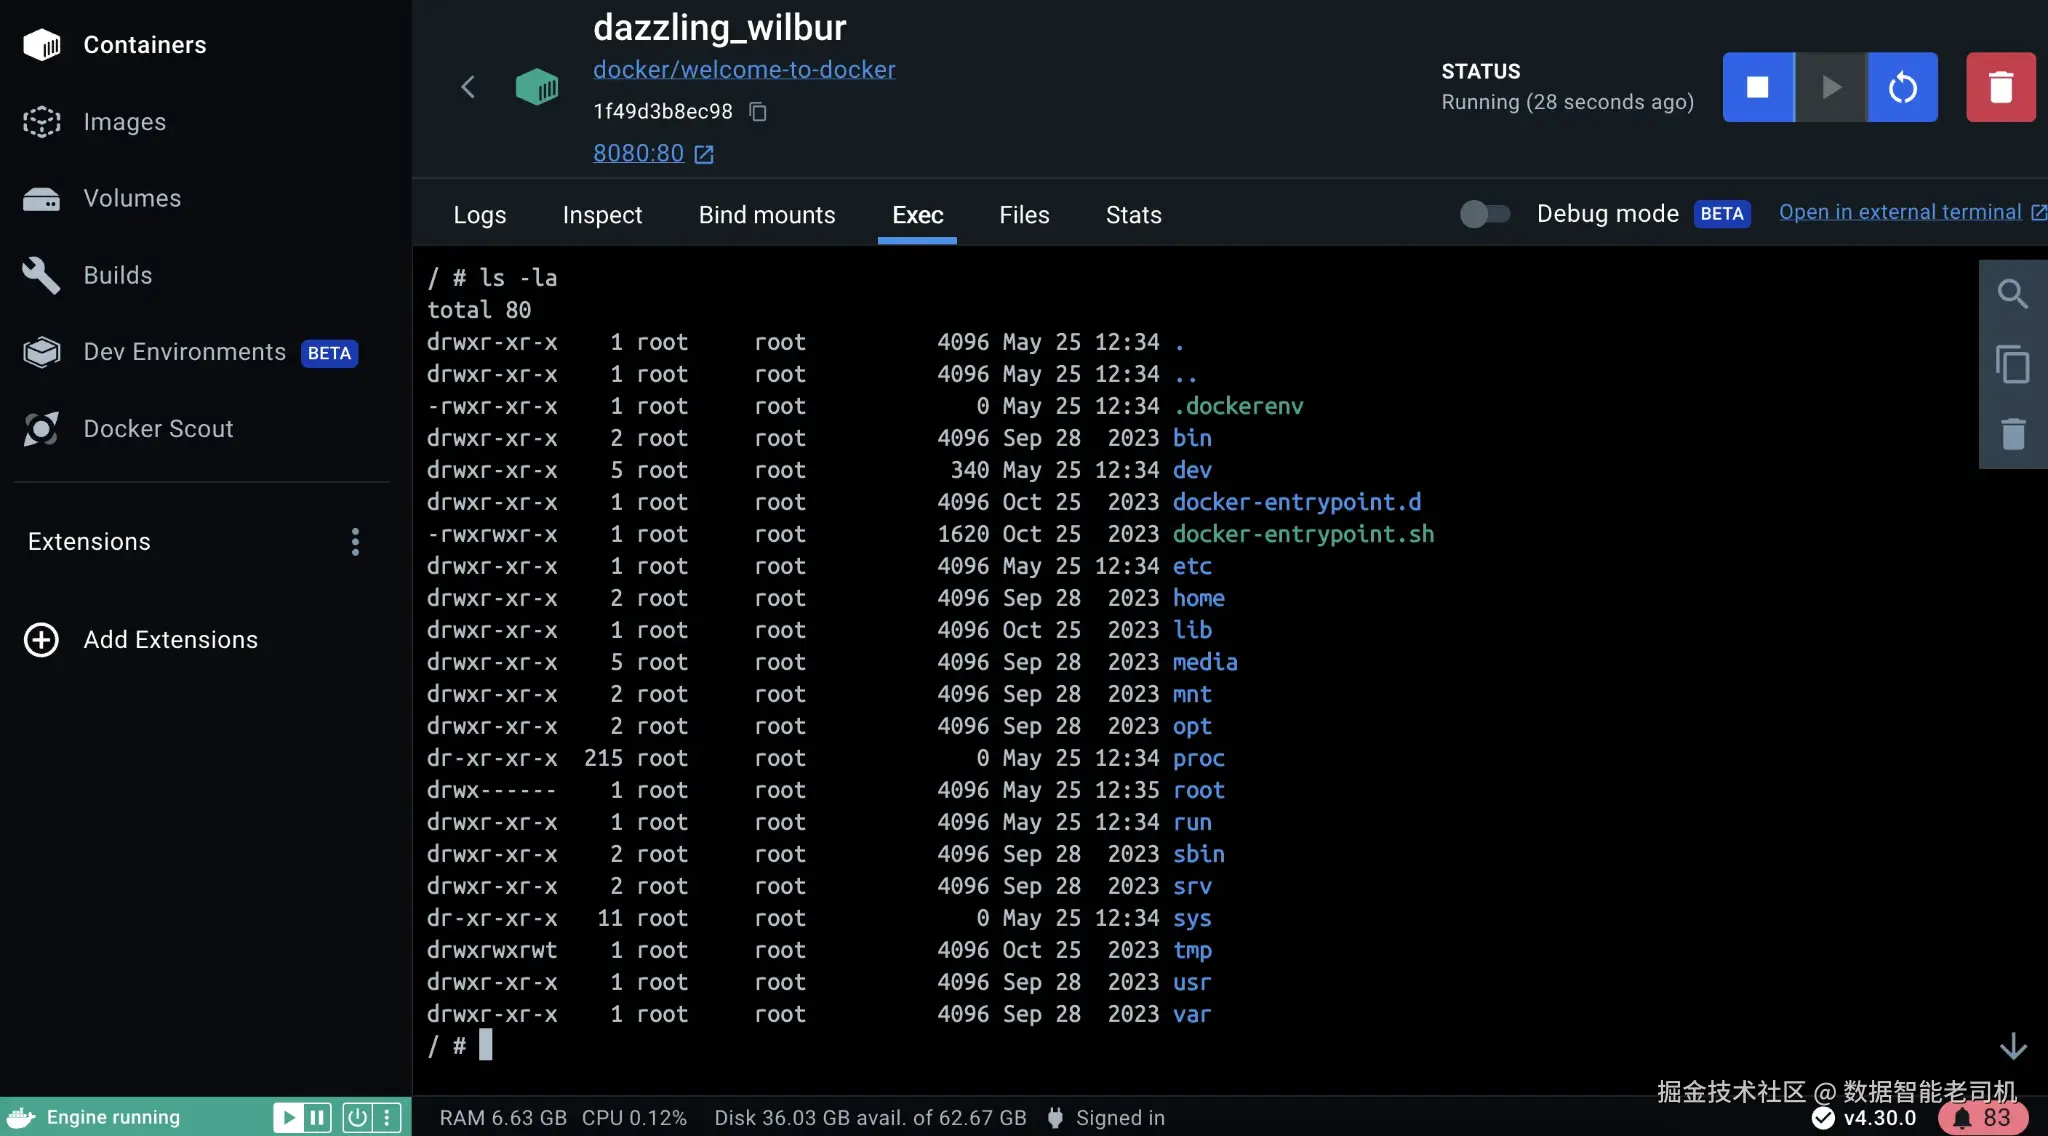Restart the dazzling_wilbur container

(x=1903, y=87)
